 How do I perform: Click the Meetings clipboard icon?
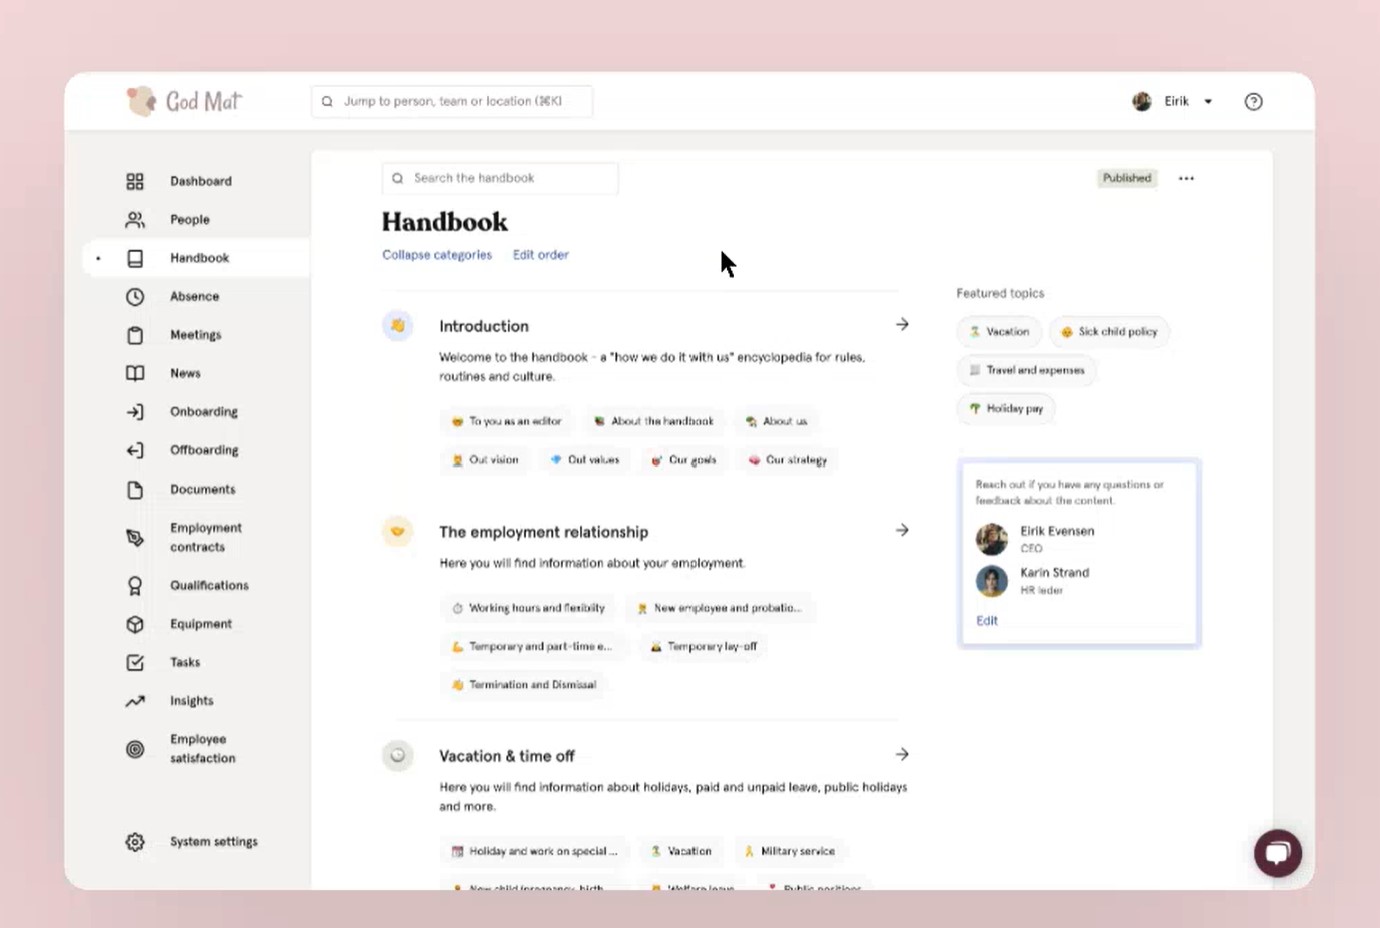click(x=135, y=334)
